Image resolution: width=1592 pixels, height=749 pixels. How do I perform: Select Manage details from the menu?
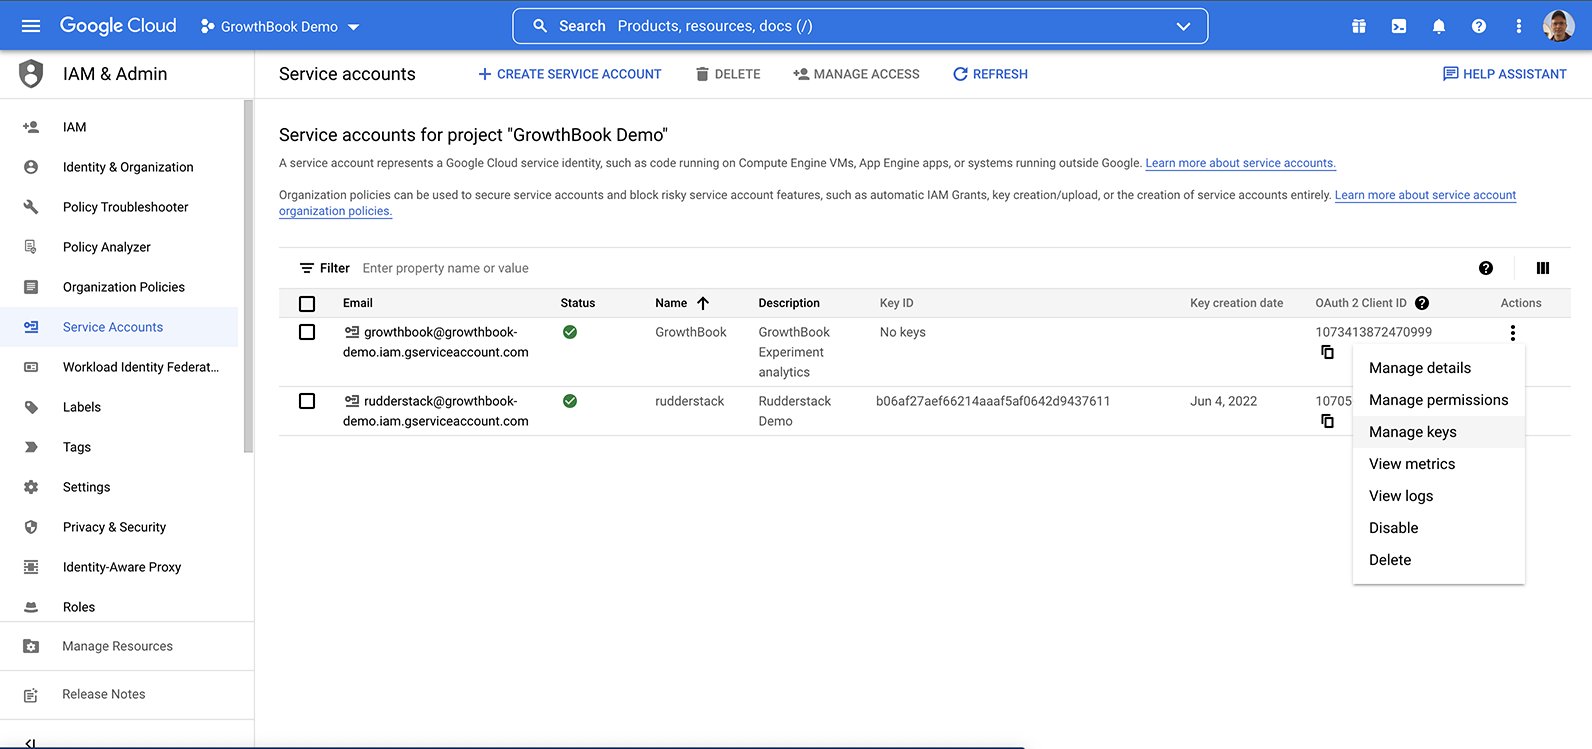1438,368
